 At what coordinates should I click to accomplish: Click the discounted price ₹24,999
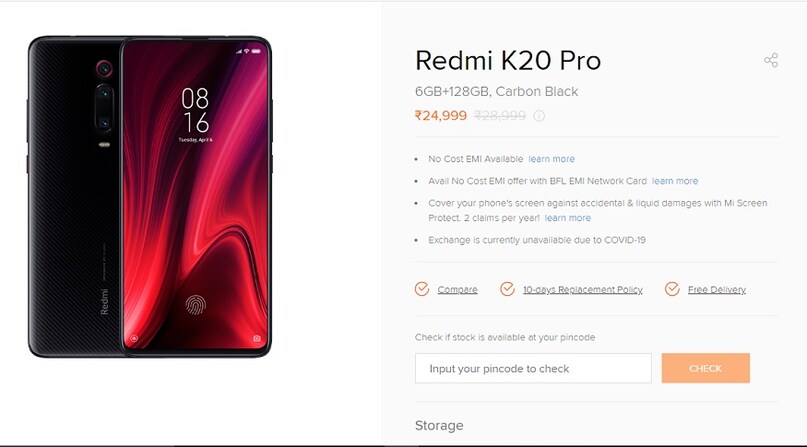[x=441, y=116]
